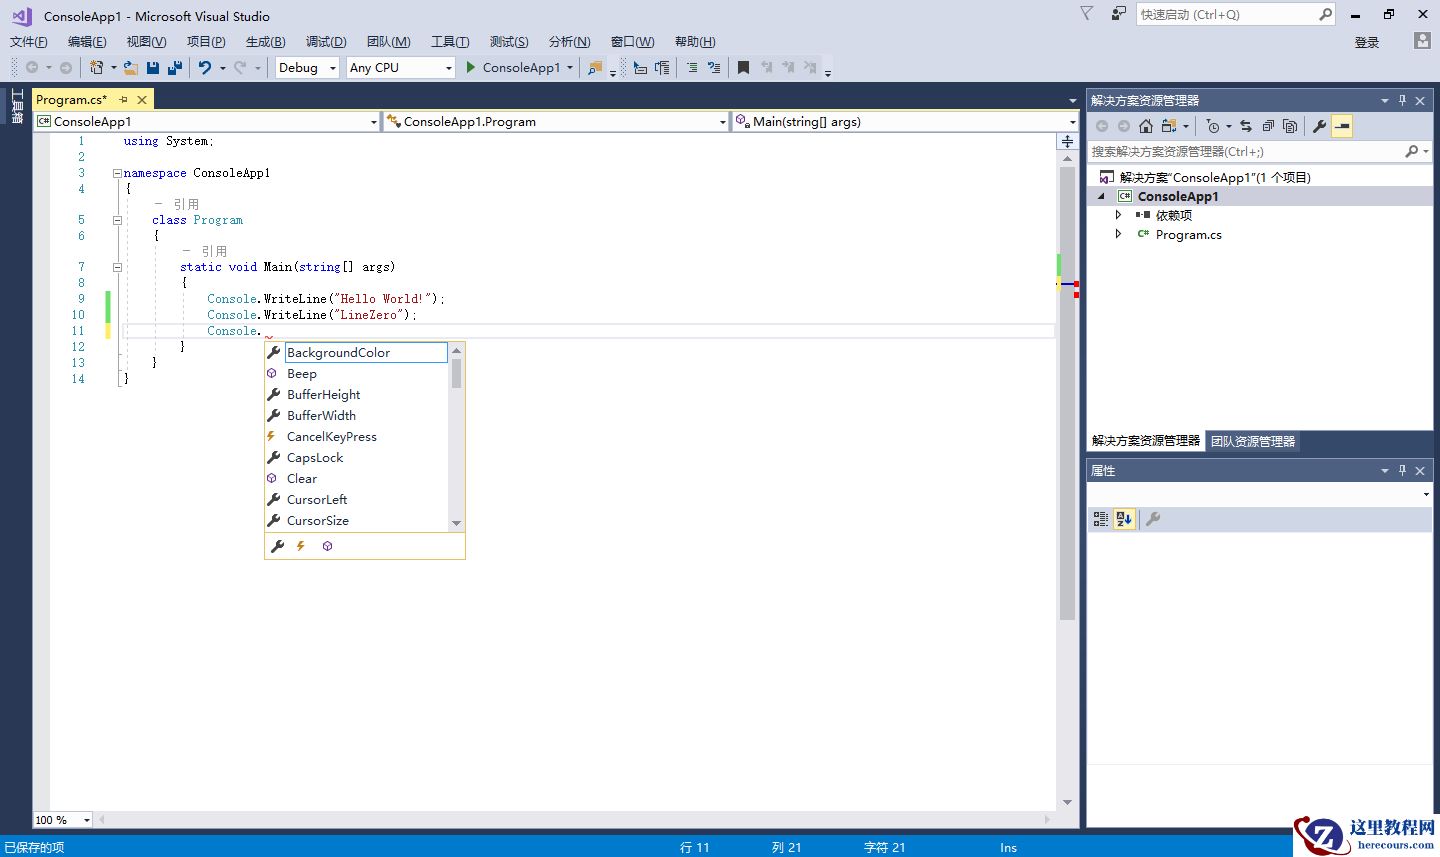Click the 登录 sign-in link
1440x857 pixels.
click(1366, 42)
